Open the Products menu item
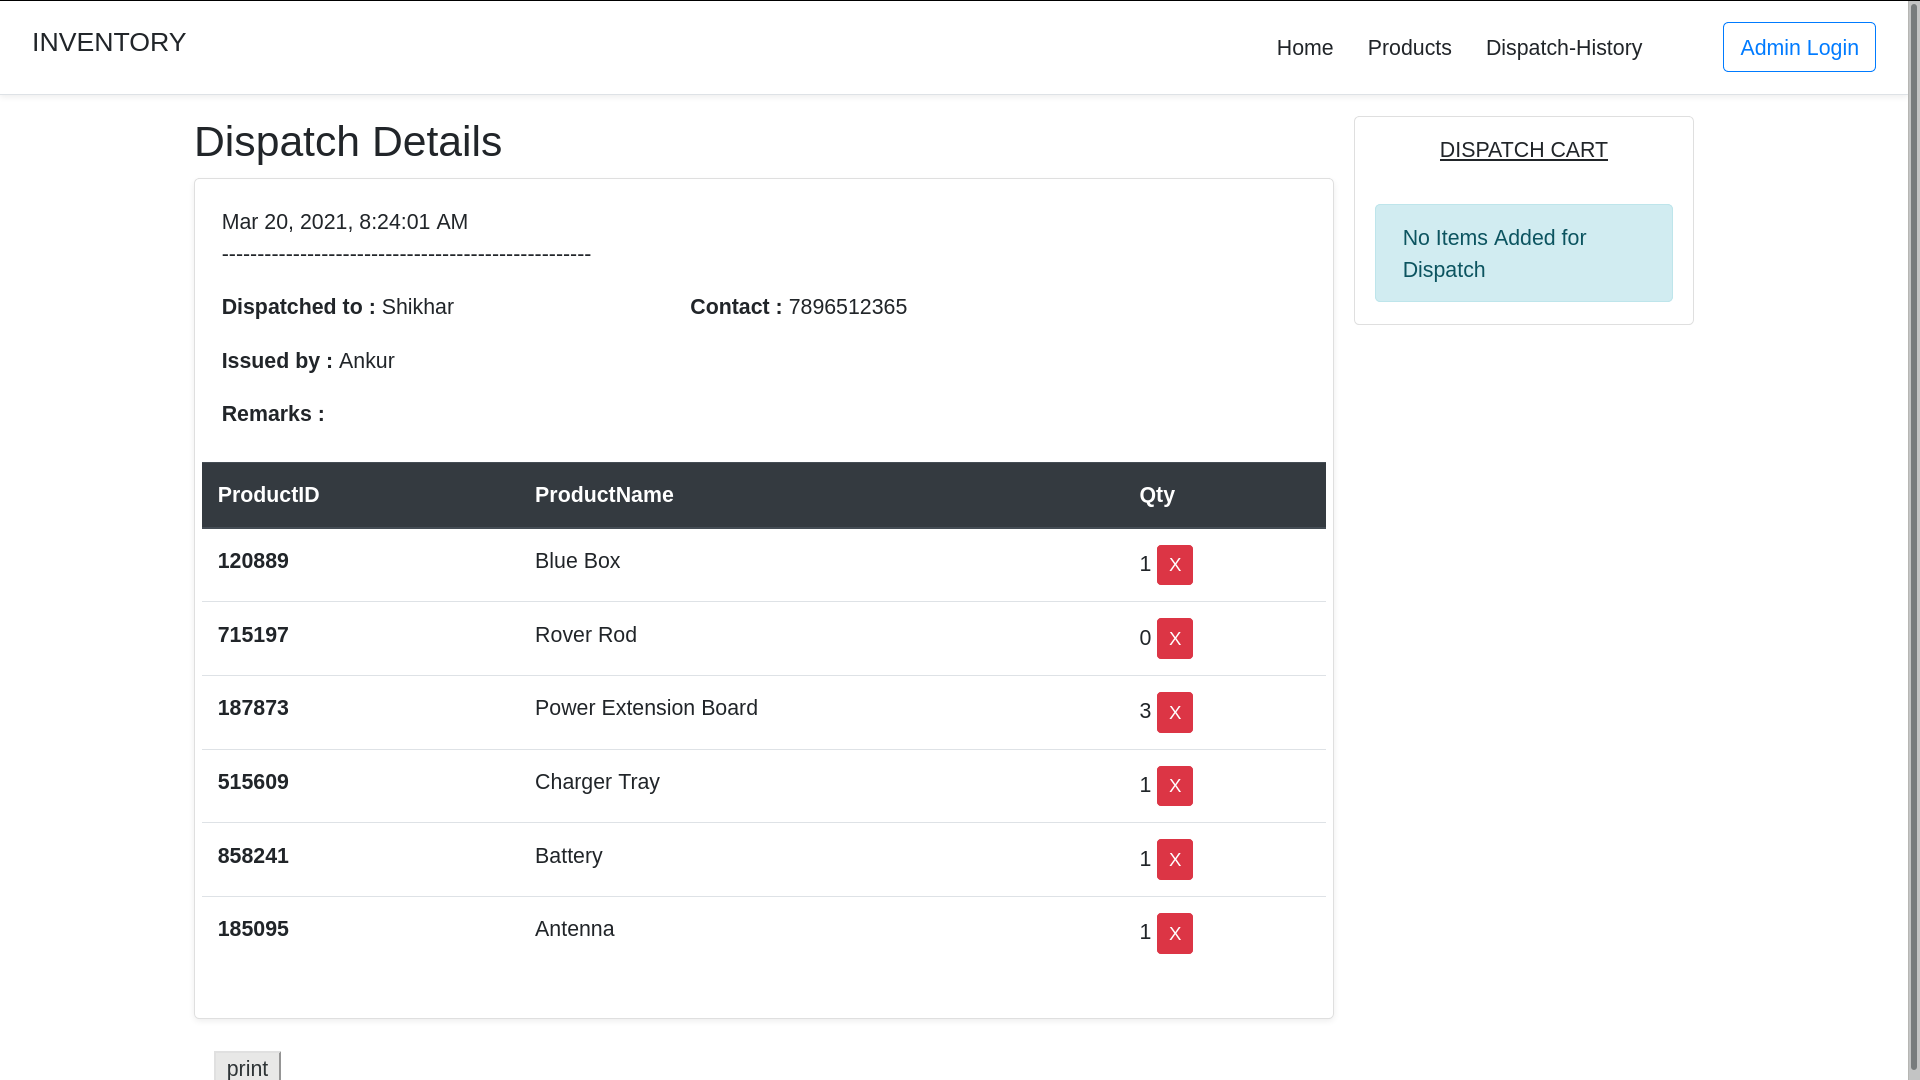The width and height of the screenshot is (1920, 1080). tap(1409, 48)
